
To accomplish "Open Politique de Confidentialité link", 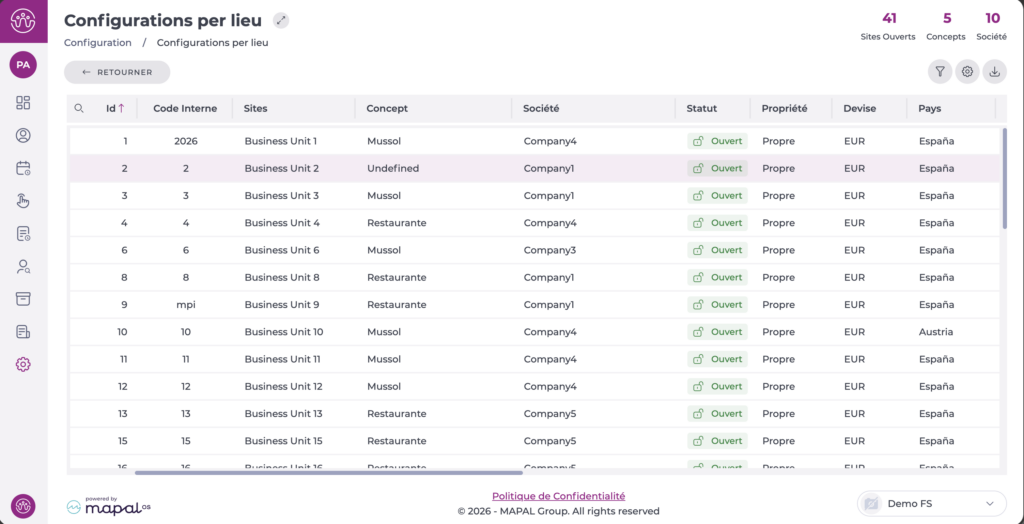I will 558,495.
